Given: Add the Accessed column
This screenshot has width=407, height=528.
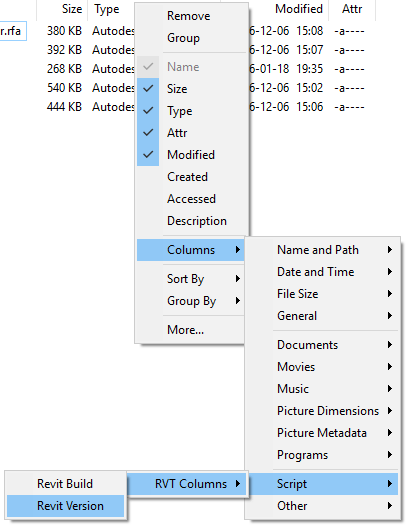Looking at the screenshot, I should tap(191, 199).
